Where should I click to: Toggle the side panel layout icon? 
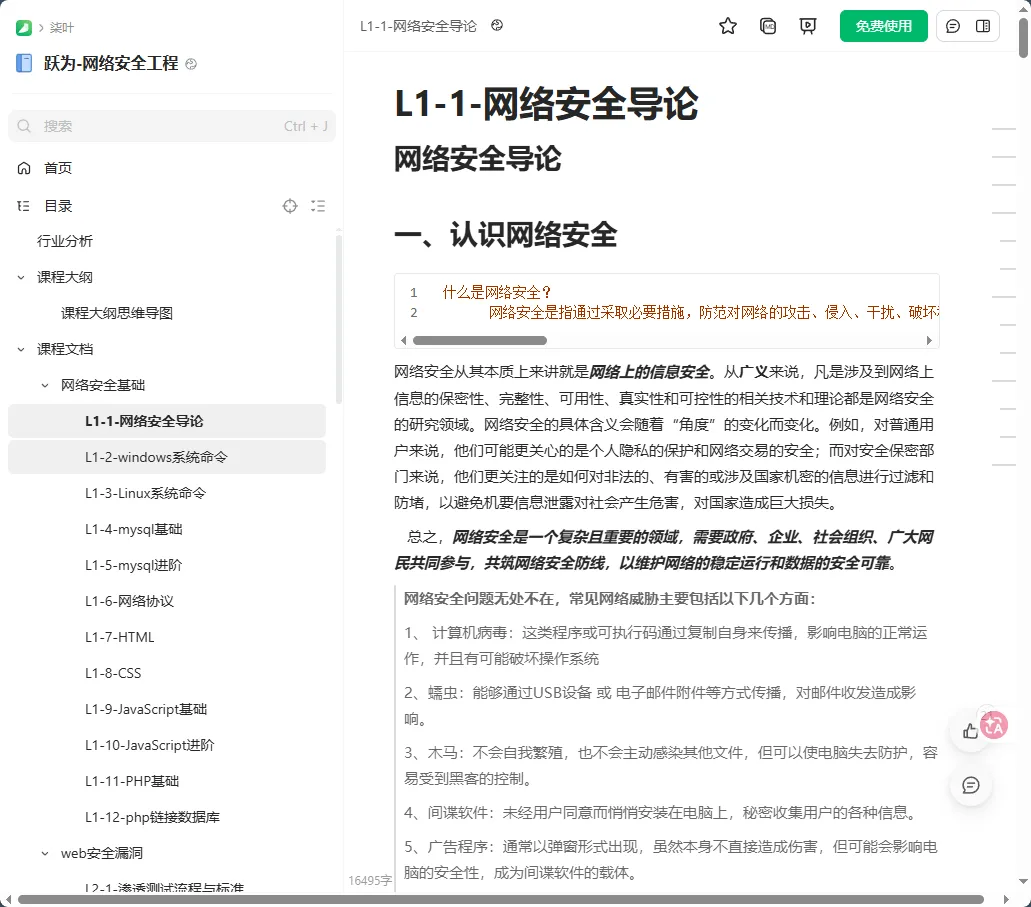pyautogui.click(x=983, y=26)
